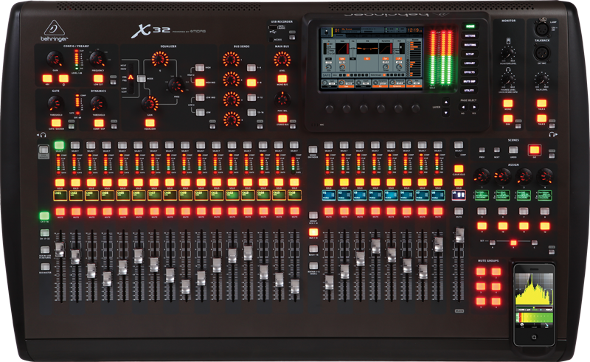Click the preamp Gain knob
The height and width of the screenshot is (362, 590).
(55, 59)
